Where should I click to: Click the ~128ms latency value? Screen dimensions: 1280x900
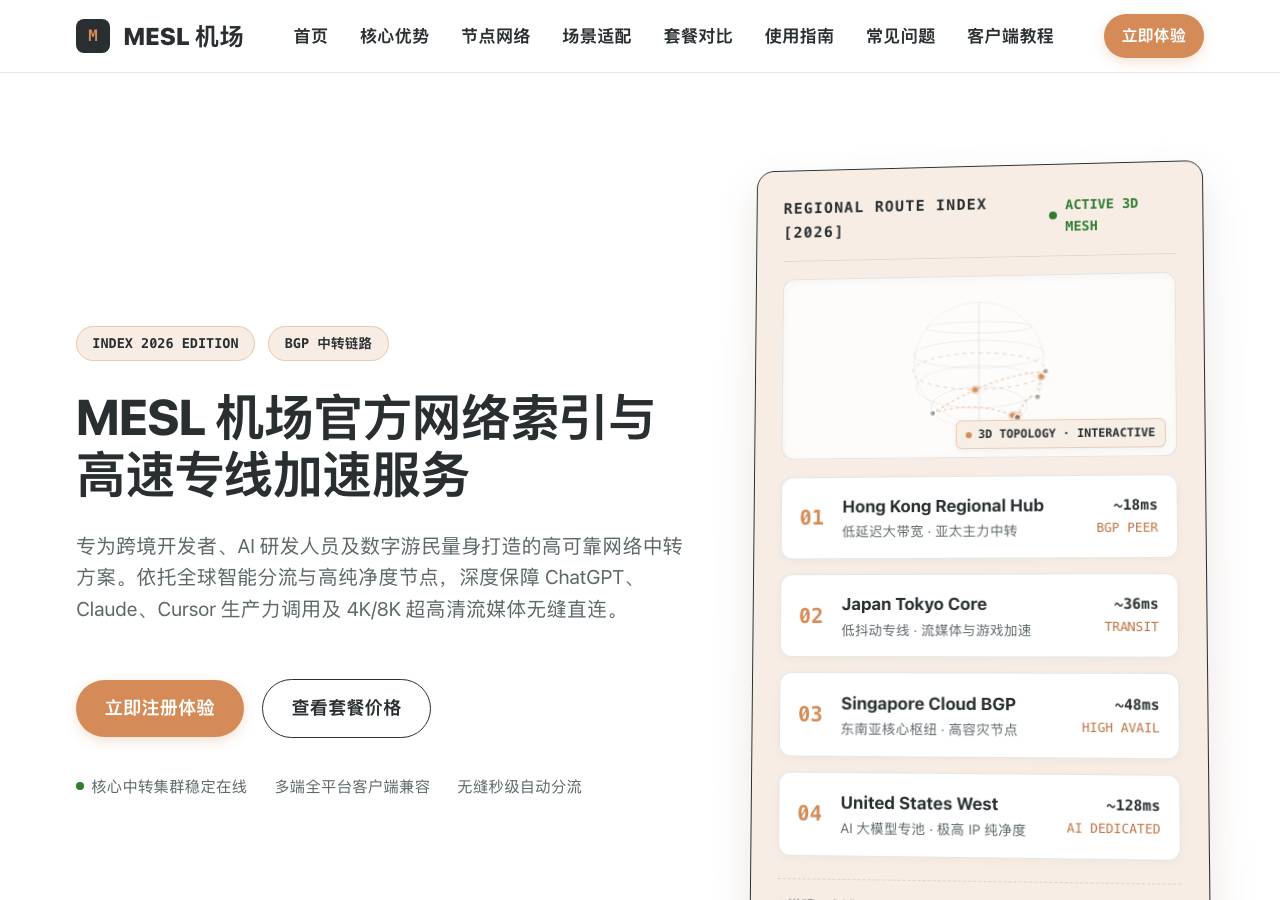pos(1133,806)
